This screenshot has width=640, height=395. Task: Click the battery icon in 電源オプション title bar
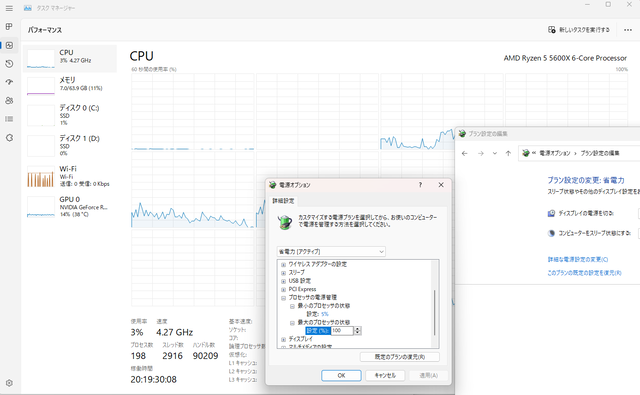coord(273,185)
